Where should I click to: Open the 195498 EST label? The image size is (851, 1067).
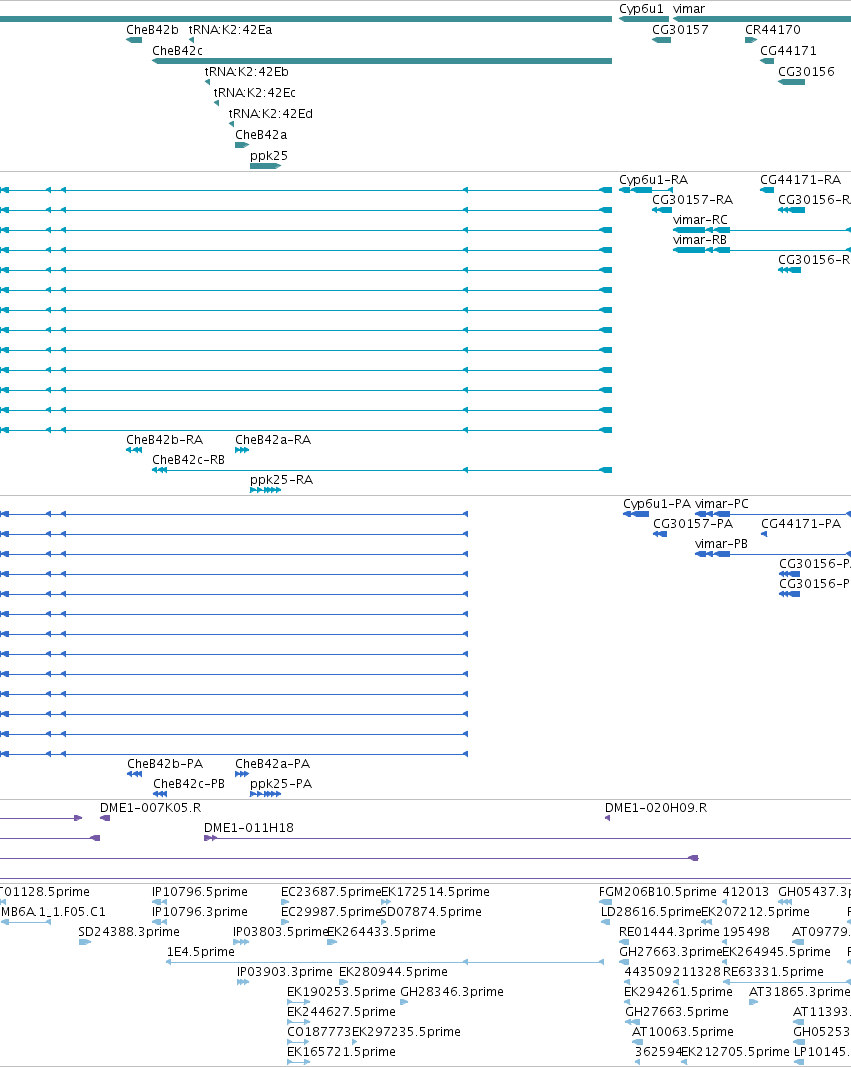(x=746, y=932)
